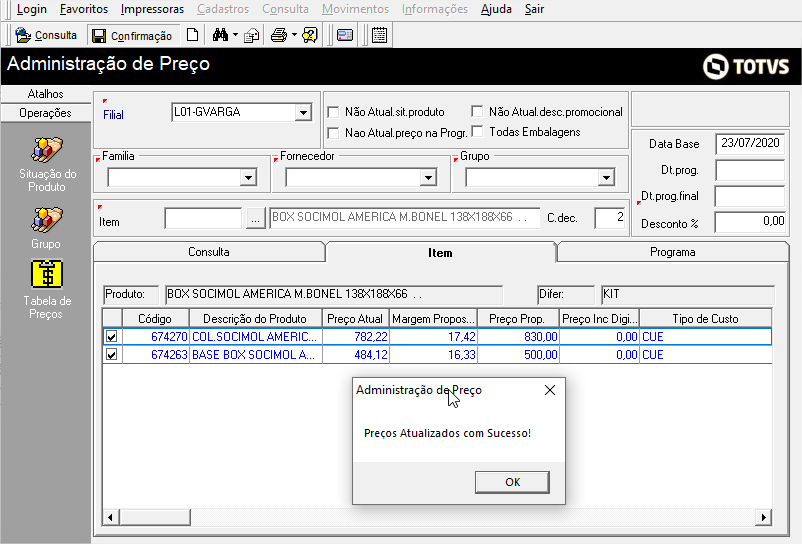
Task: Click the Preço Atual column header
Action: [x=355, y=319]
